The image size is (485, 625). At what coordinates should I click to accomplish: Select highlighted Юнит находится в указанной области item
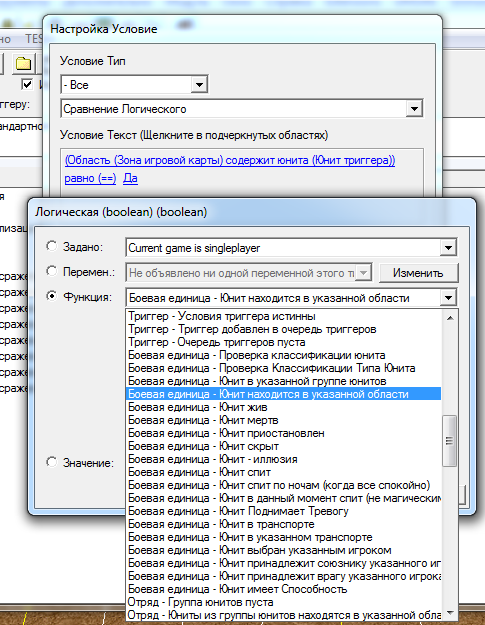tap(283, 394)
